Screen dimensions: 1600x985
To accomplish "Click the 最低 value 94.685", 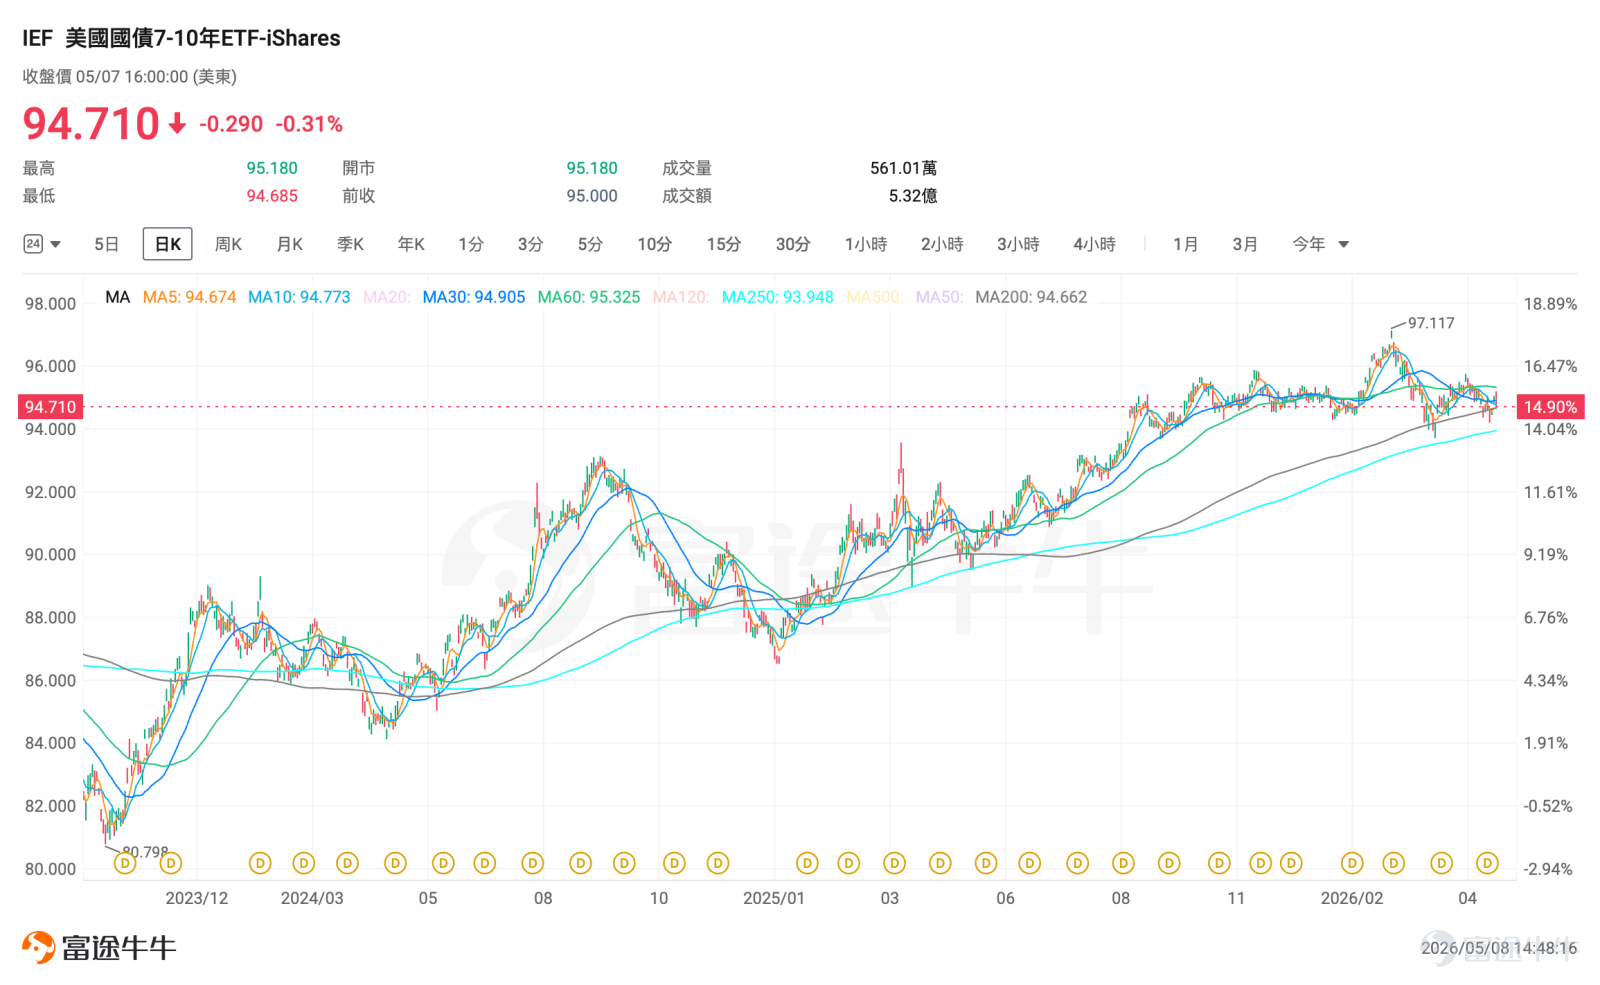I will point(272,196).
